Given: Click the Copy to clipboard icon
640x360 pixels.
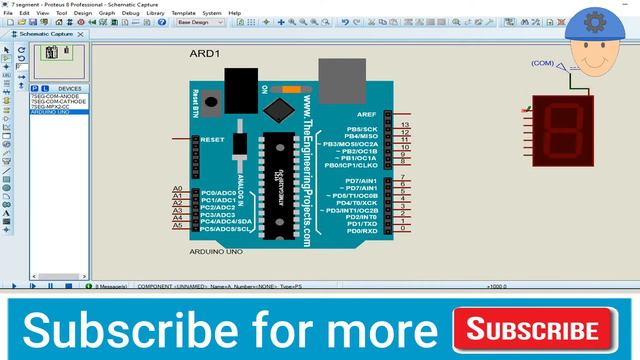Looking at the screenshot, I should tap(382, 22).
